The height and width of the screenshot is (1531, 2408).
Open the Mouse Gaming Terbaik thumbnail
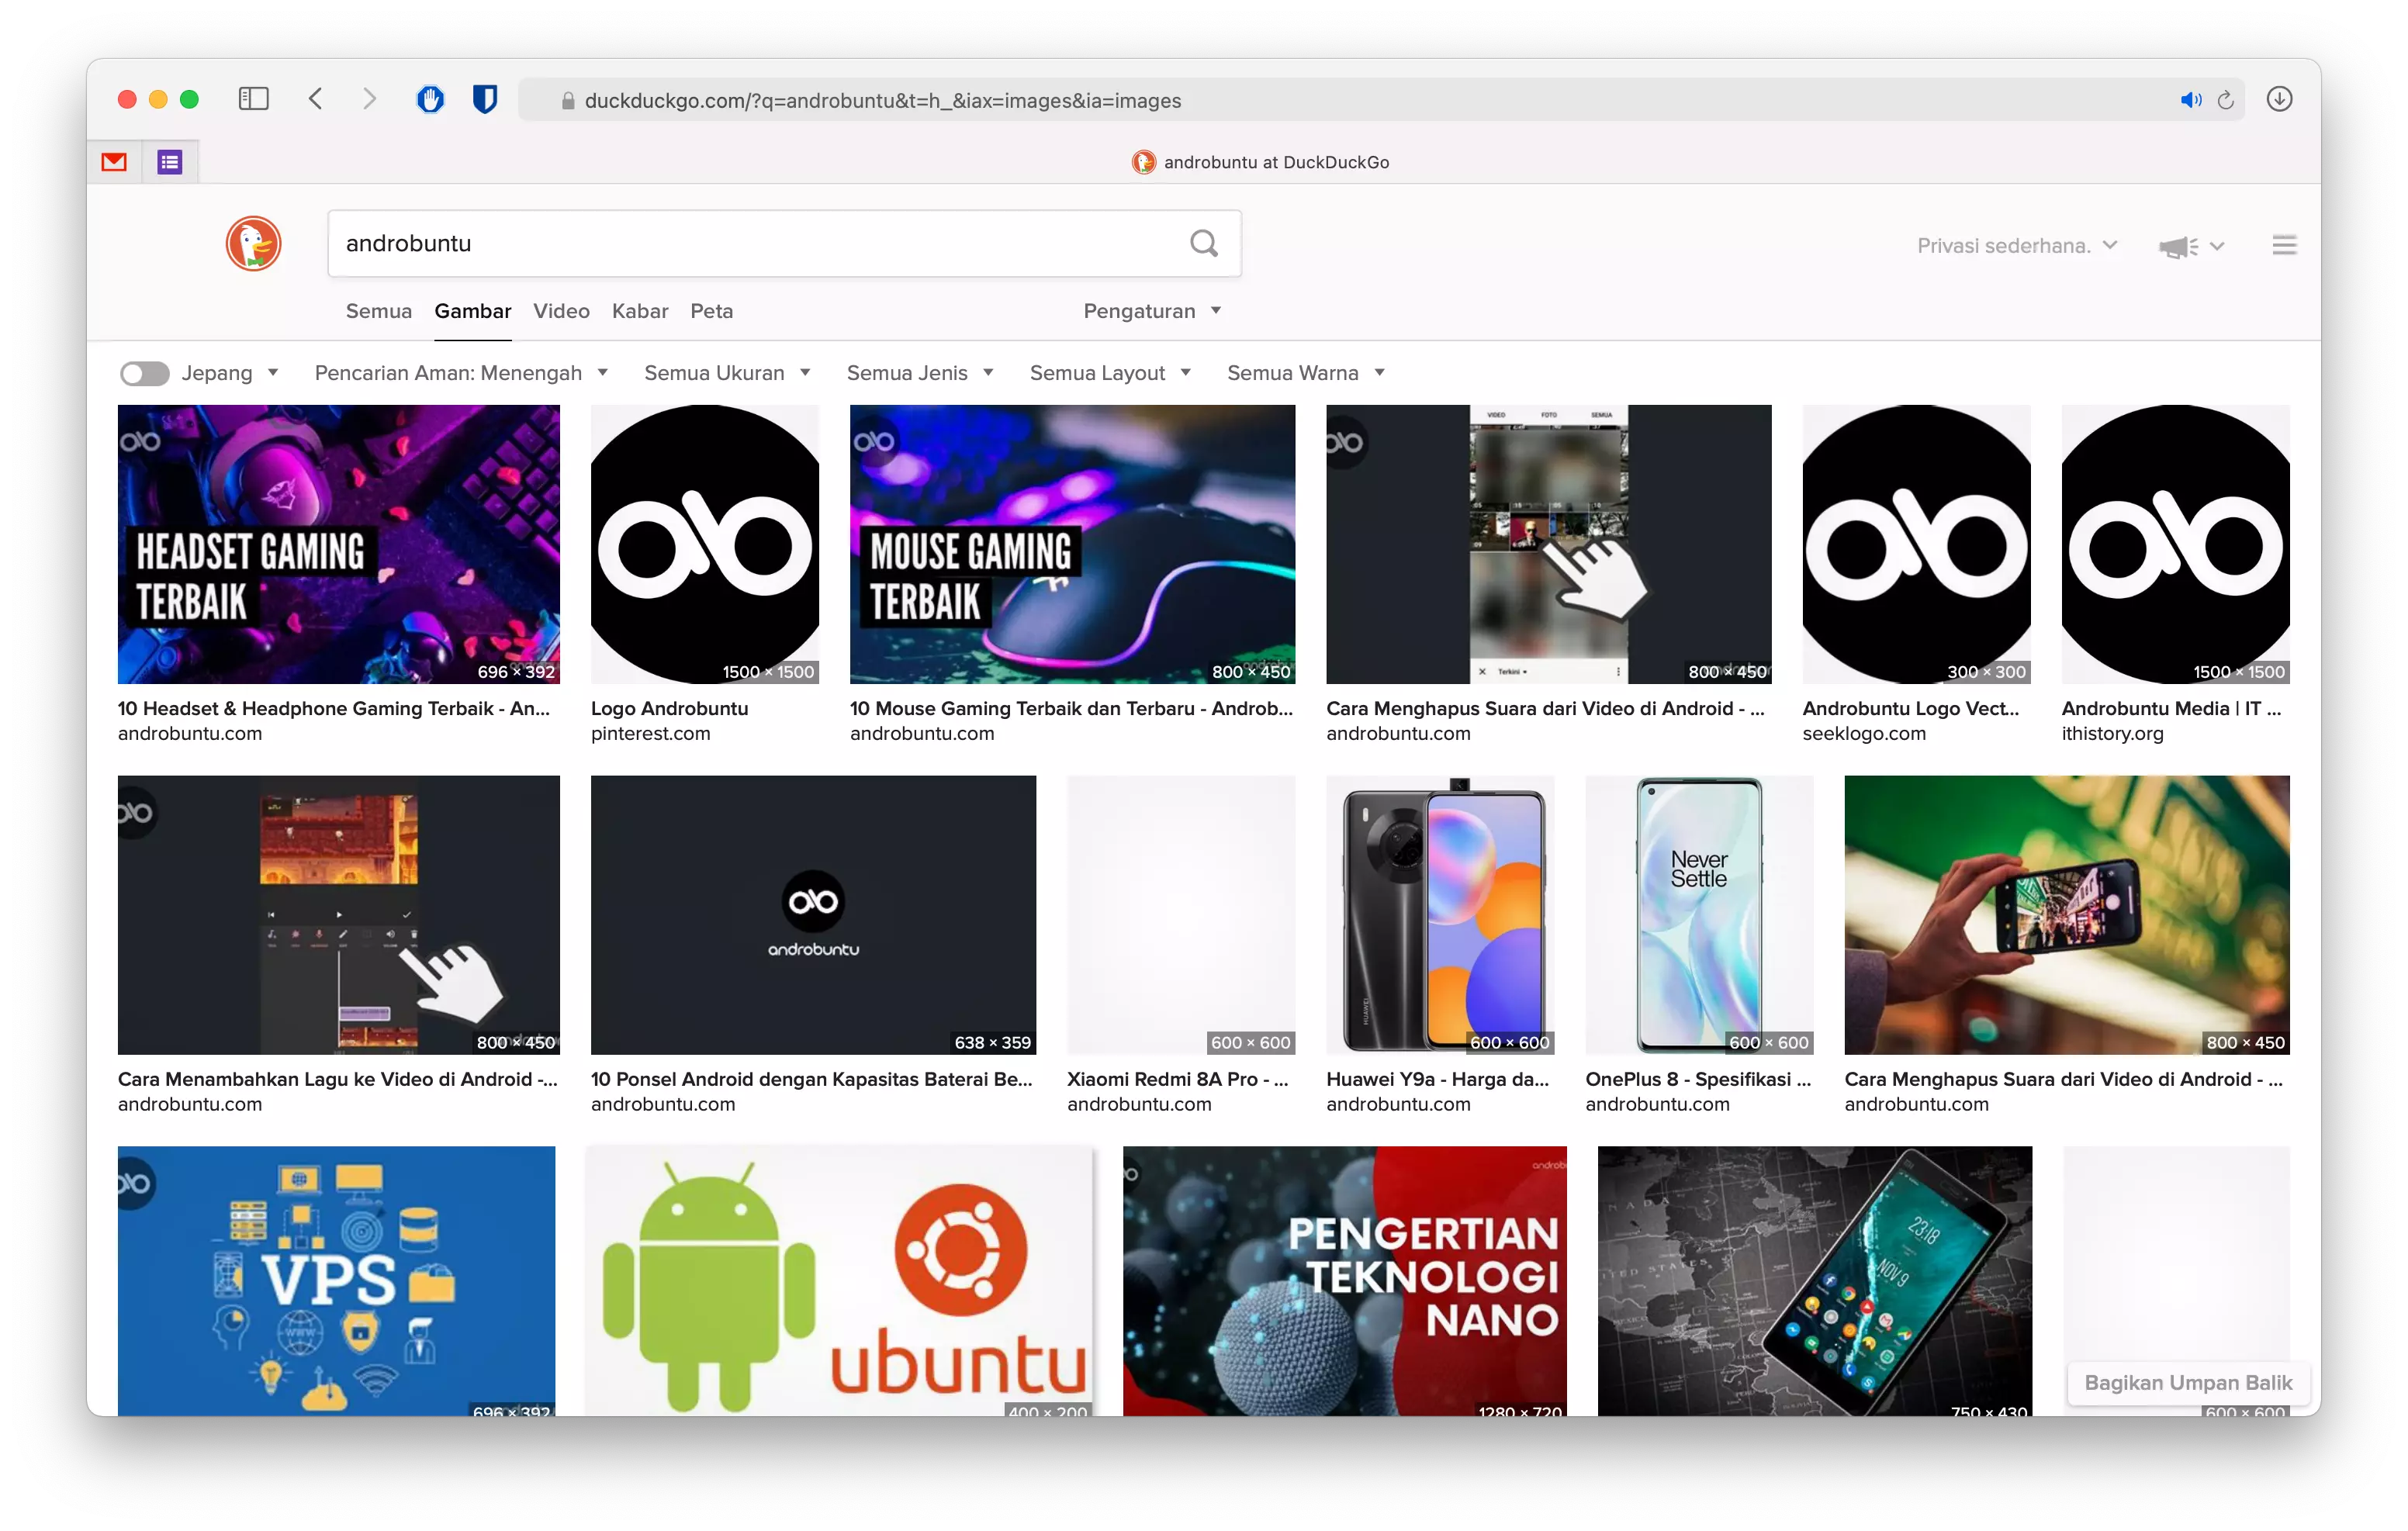pyautogui.click(x=1072, y=545)
